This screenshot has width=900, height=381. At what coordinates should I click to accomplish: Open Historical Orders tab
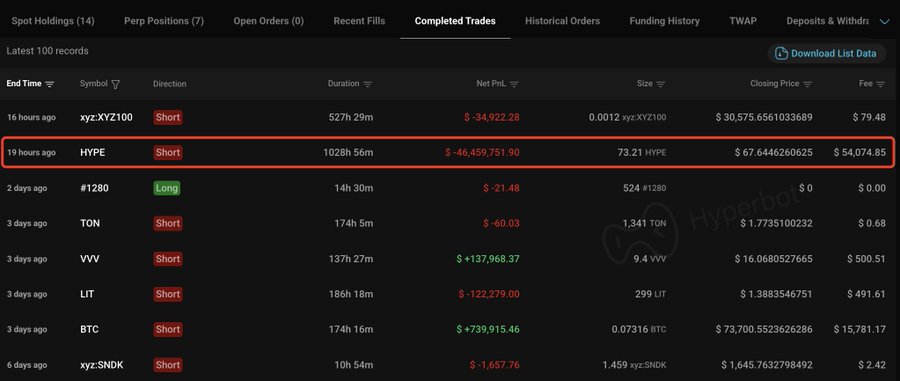pyautogui.click(x=562, y=21)
